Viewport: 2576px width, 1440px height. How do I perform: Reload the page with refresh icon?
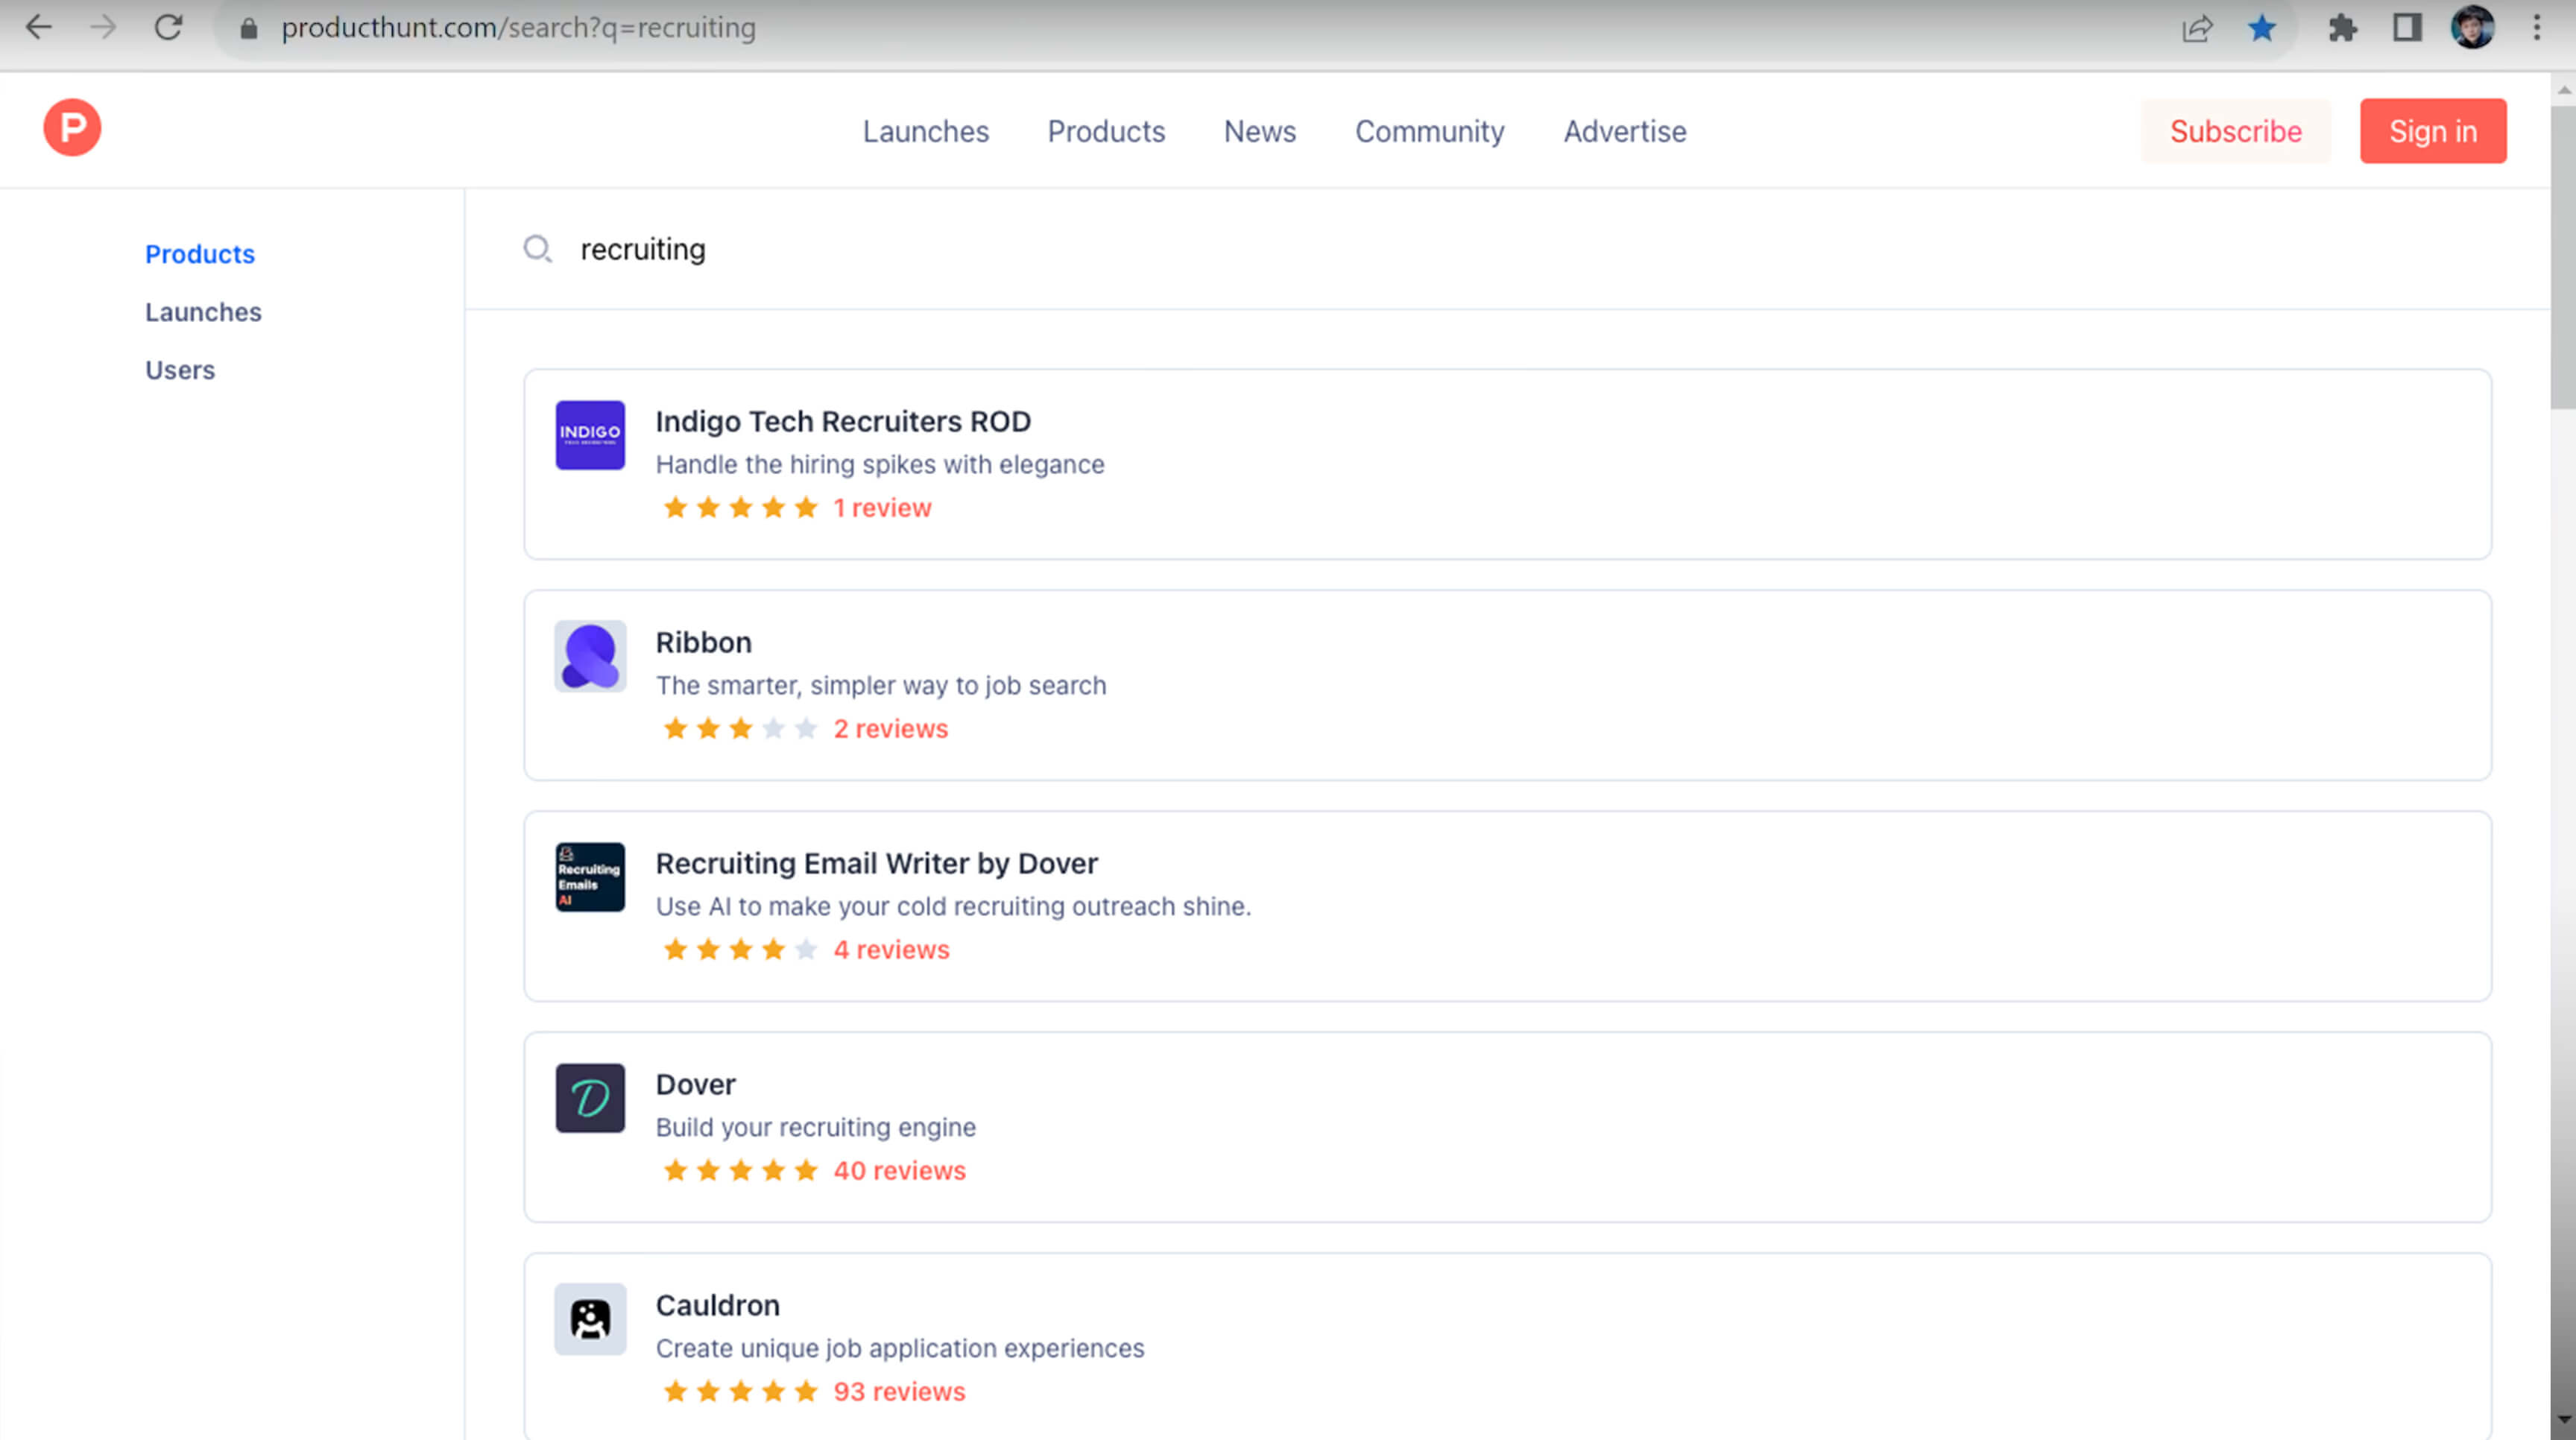168,28
